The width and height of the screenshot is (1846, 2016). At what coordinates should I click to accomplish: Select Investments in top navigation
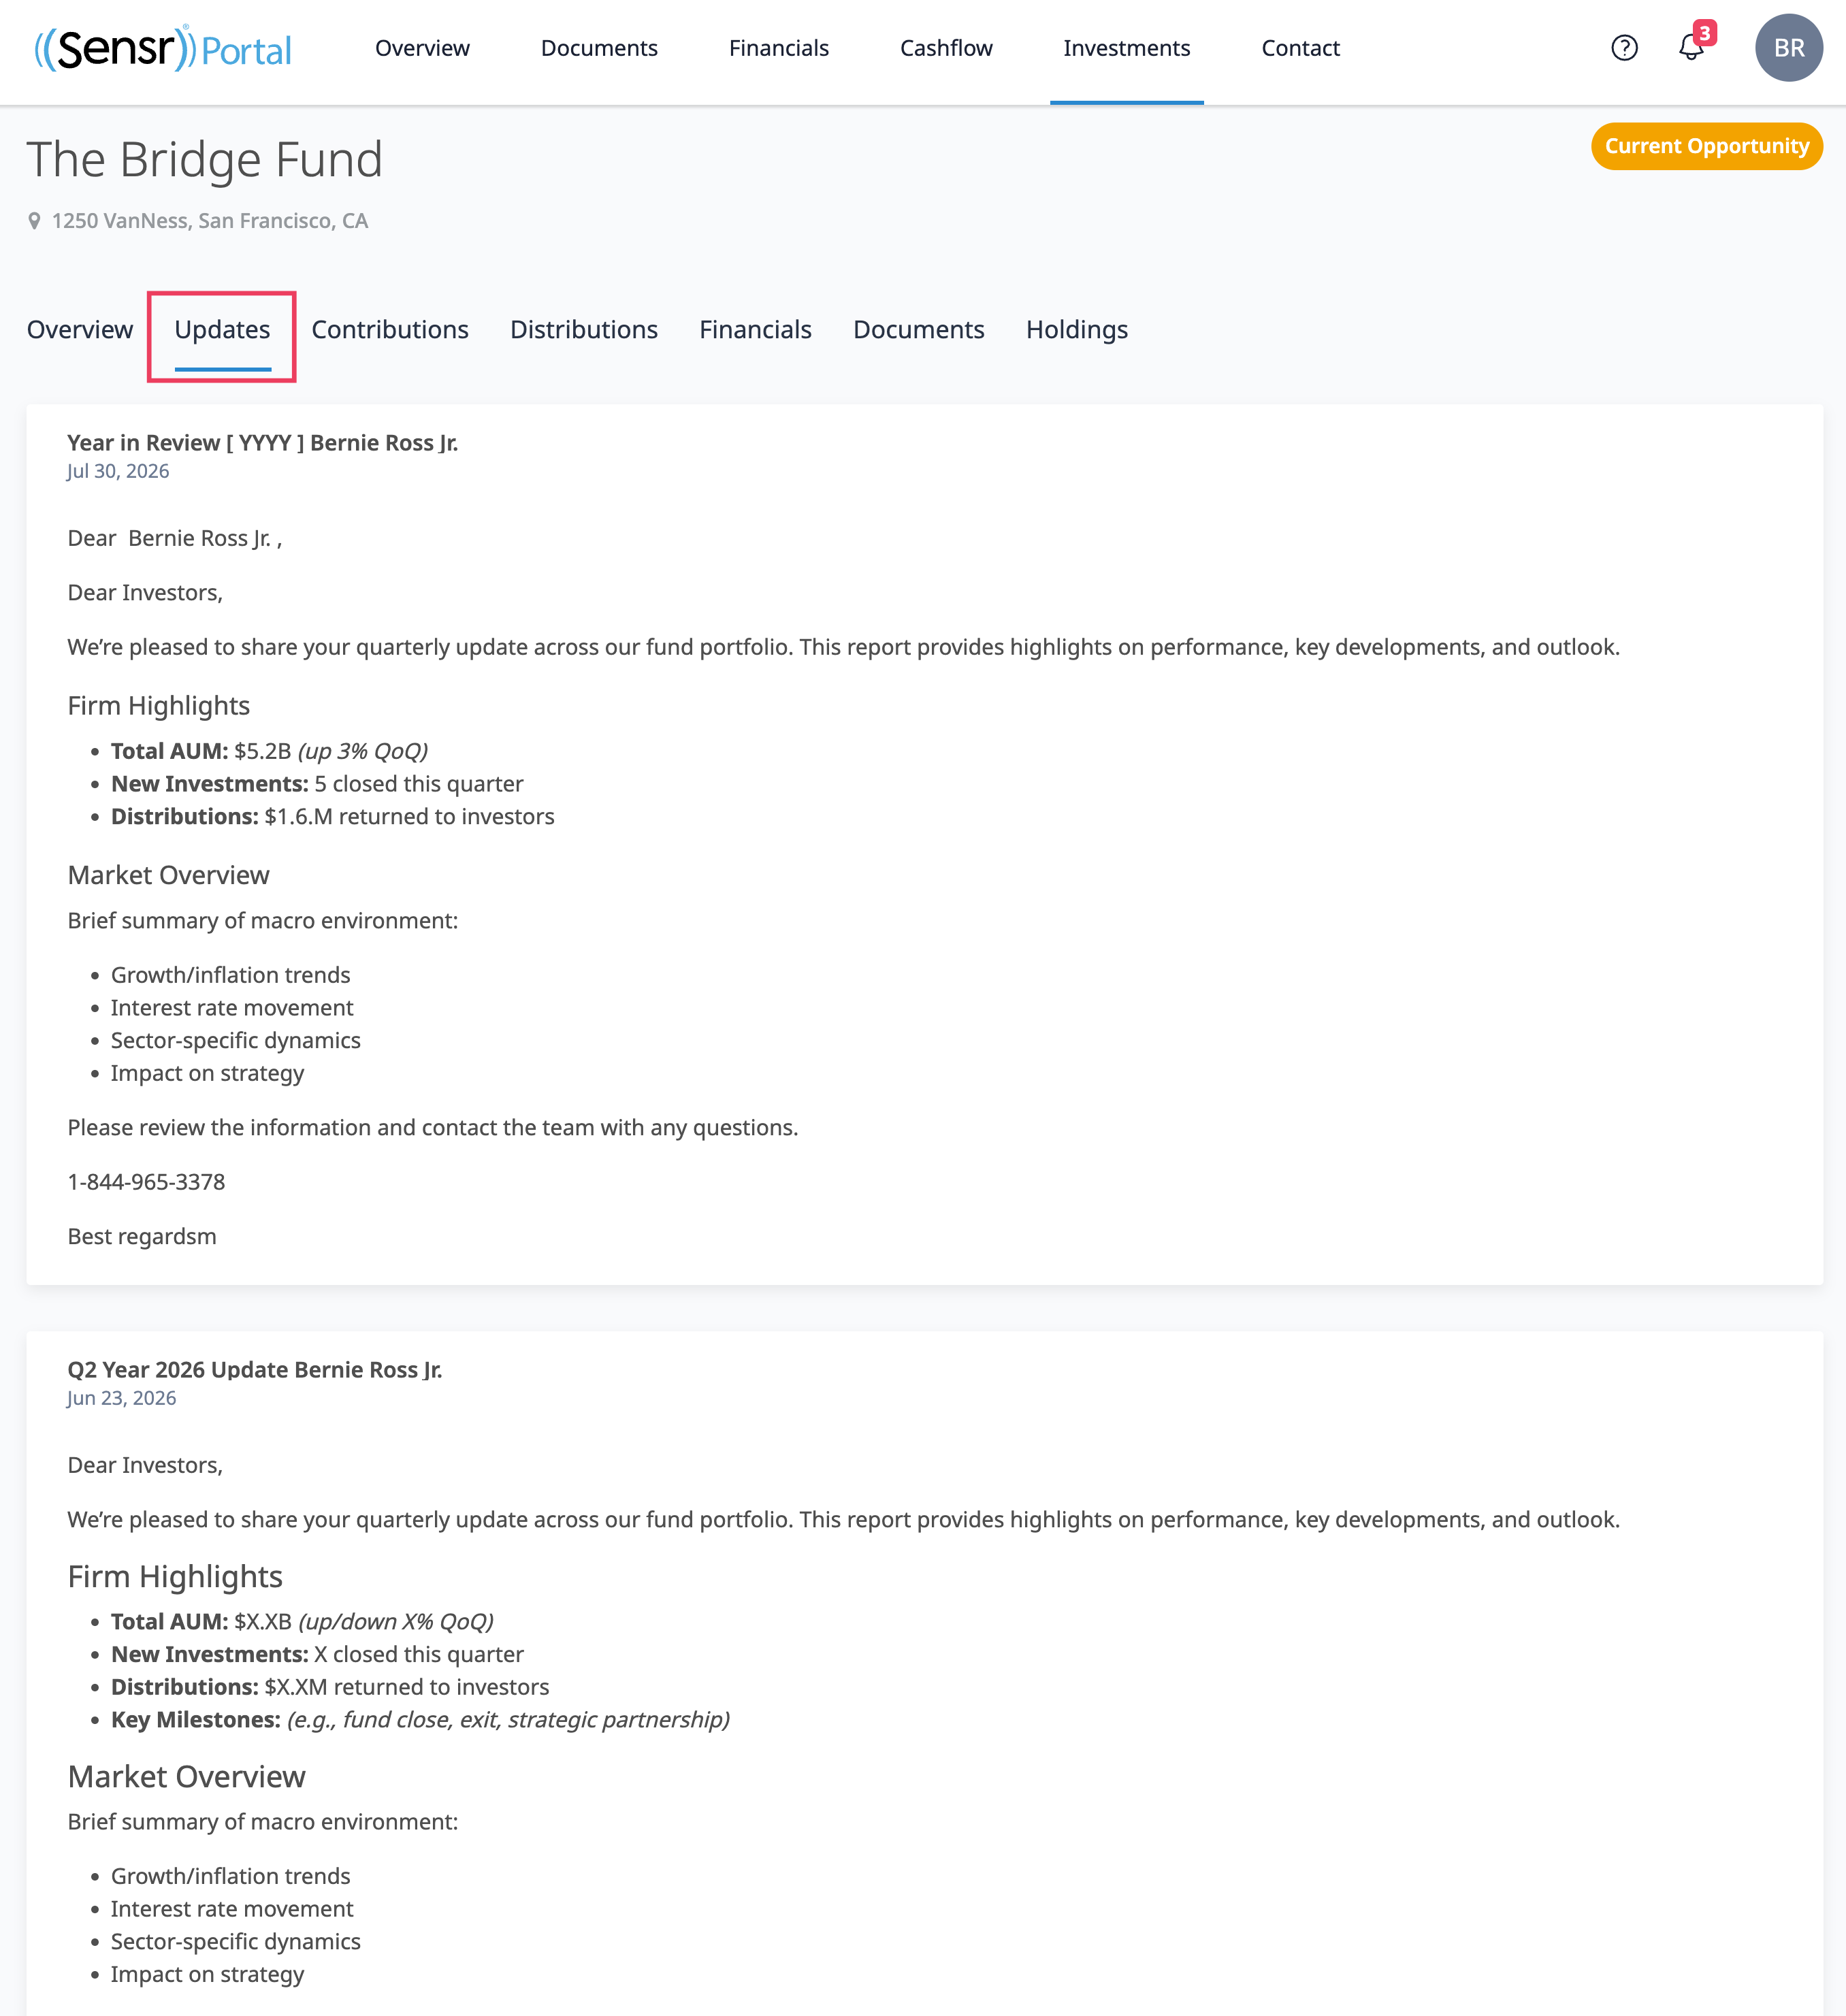tap(1126, 48)
